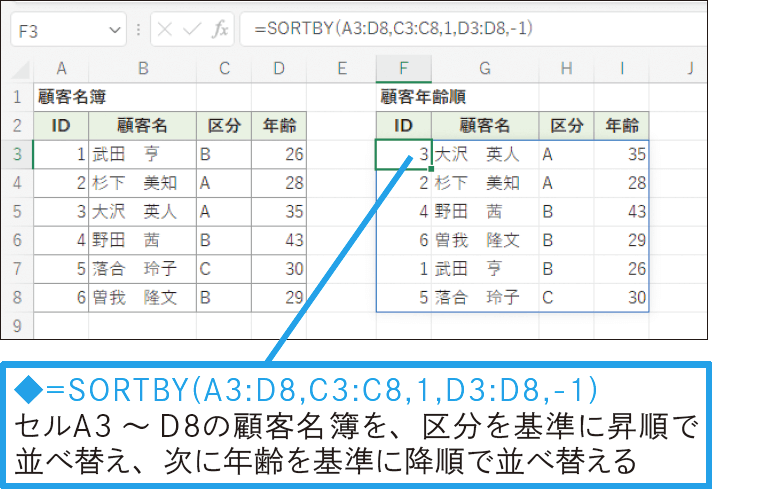Open the Insert Function fx icon
The width and height of the screenshot is (783, 489).
220,30
